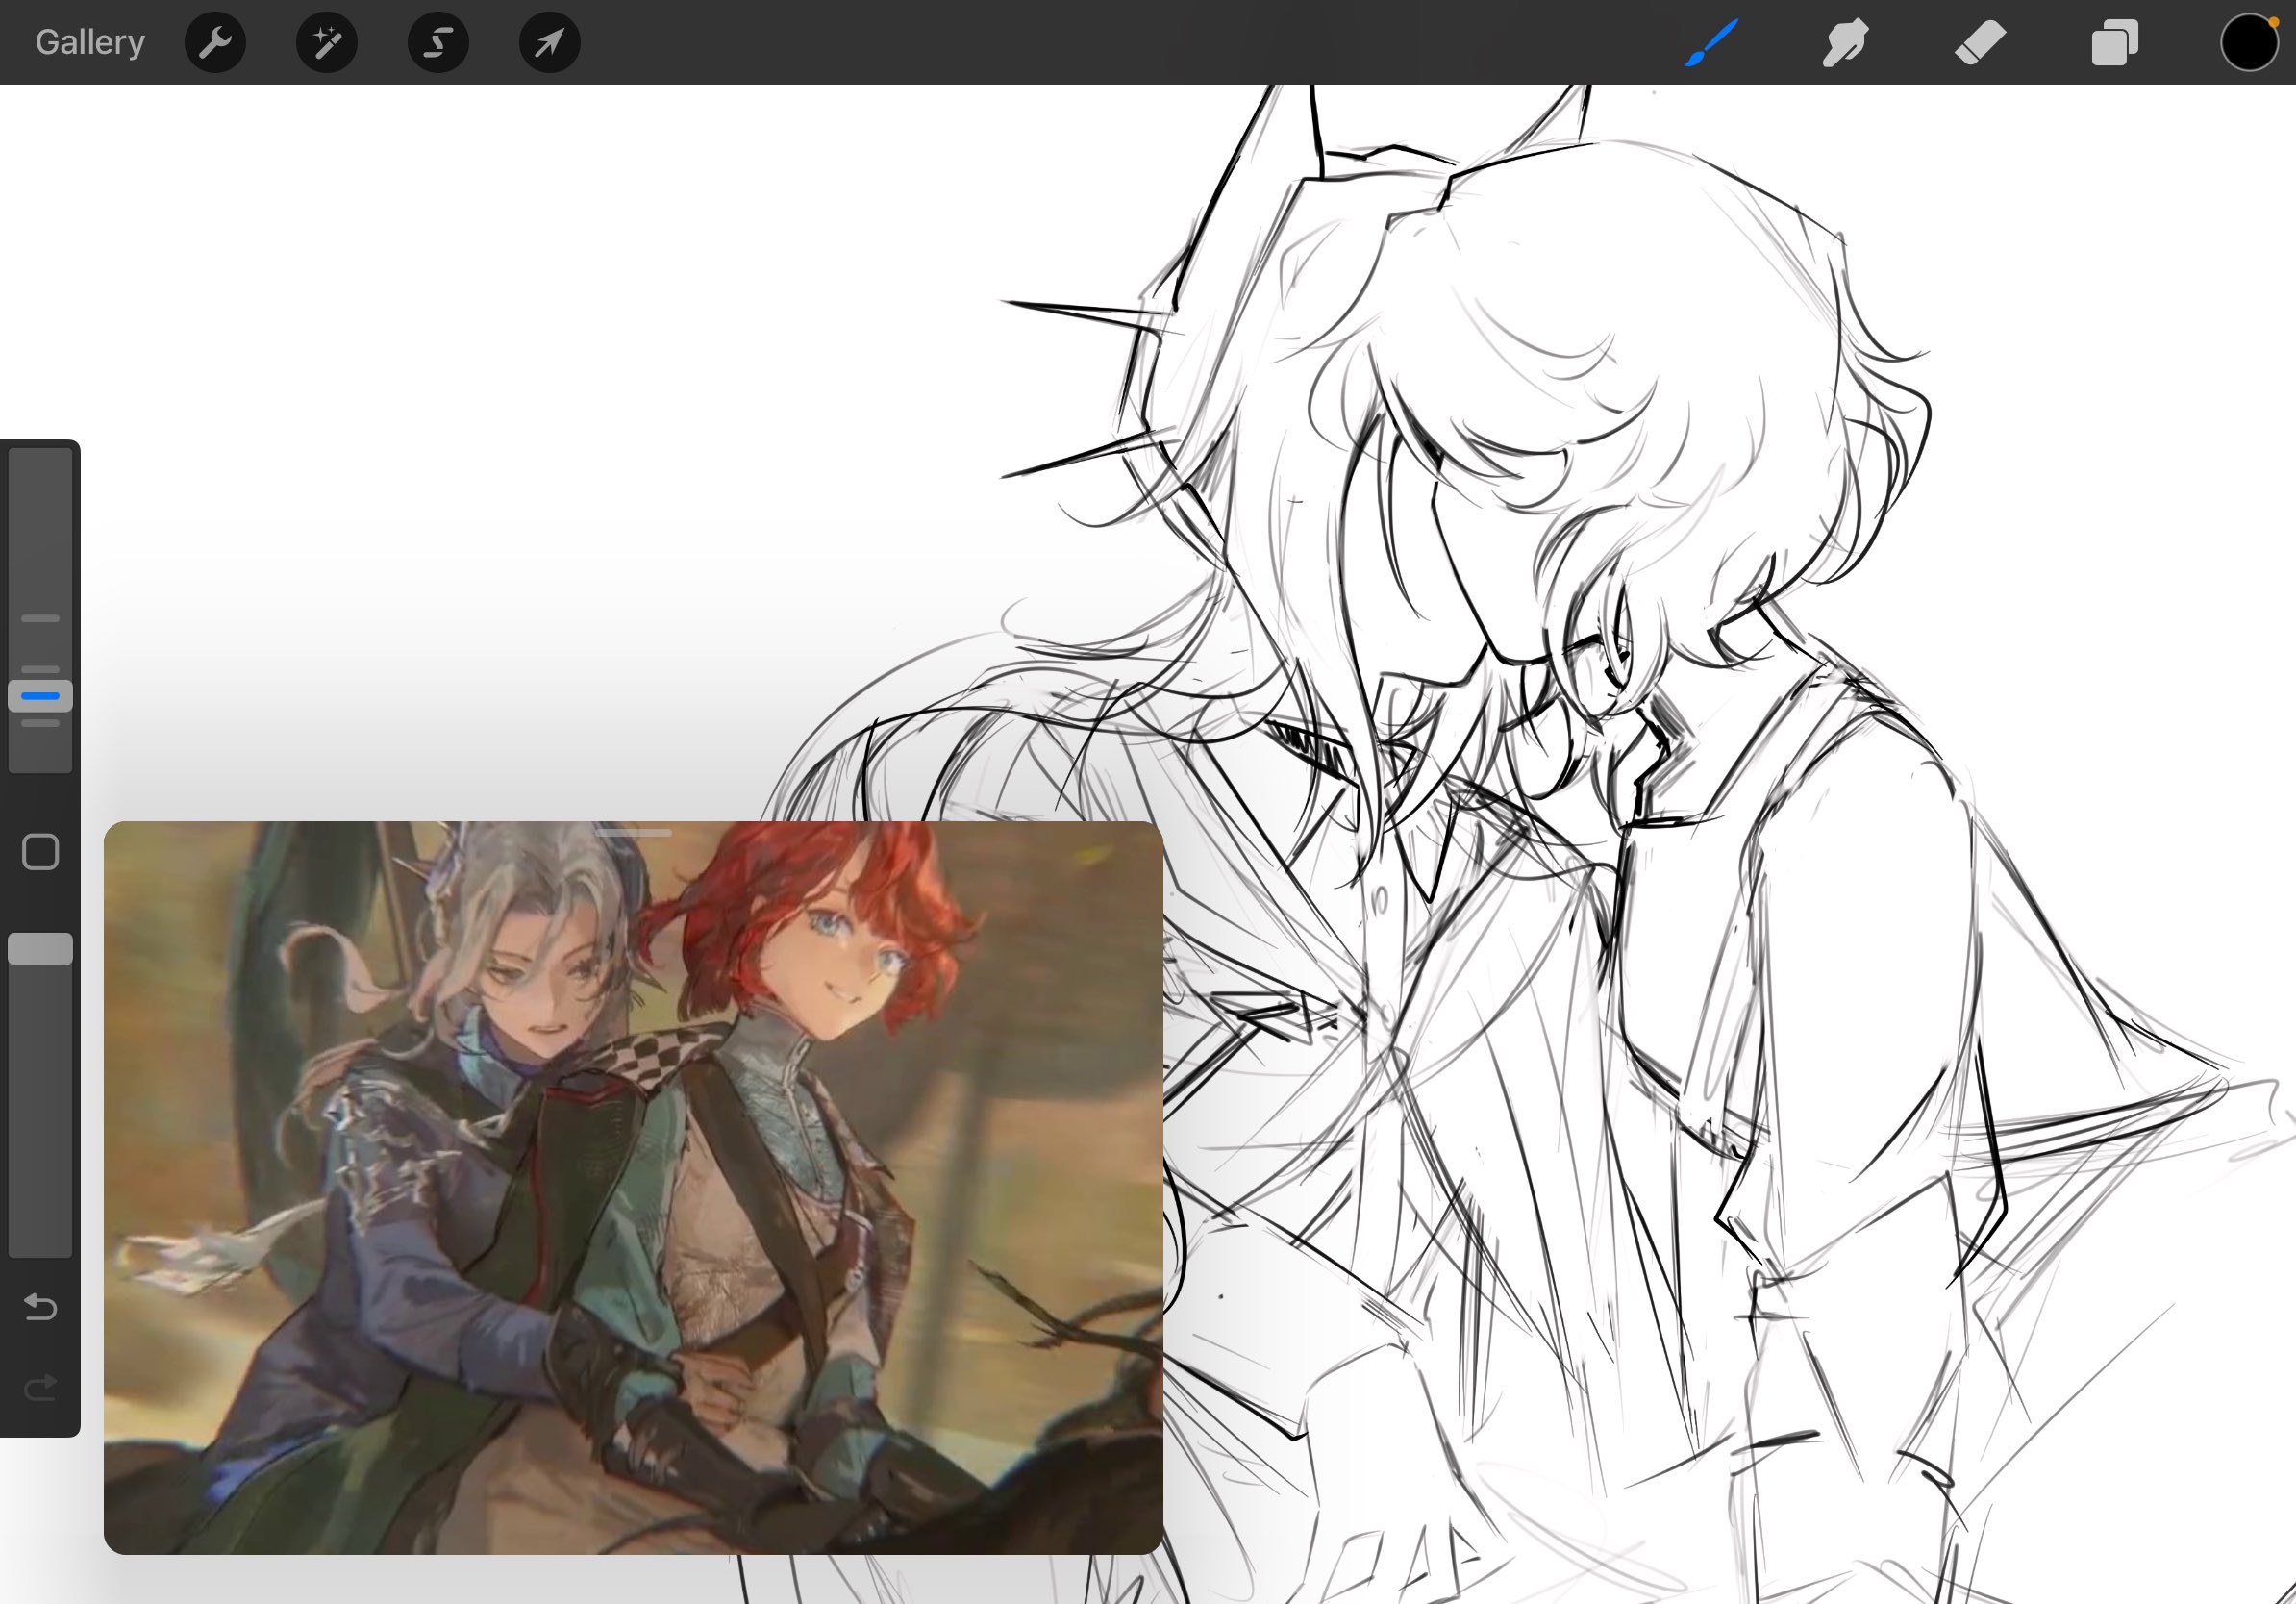This screenshot has height=1604, width=2296.
Task: Open the Adjustments magic wand menu
Action: pyautogui.click(x=327, y=42)
